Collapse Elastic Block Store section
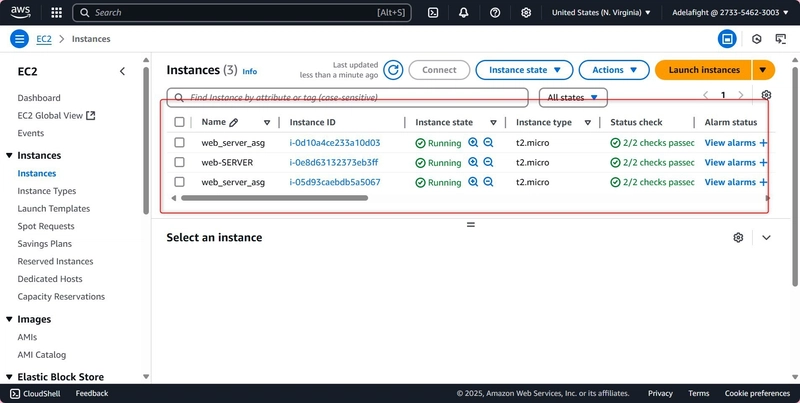The width and height of the screenshot is (800, 403). pos(9,377)
